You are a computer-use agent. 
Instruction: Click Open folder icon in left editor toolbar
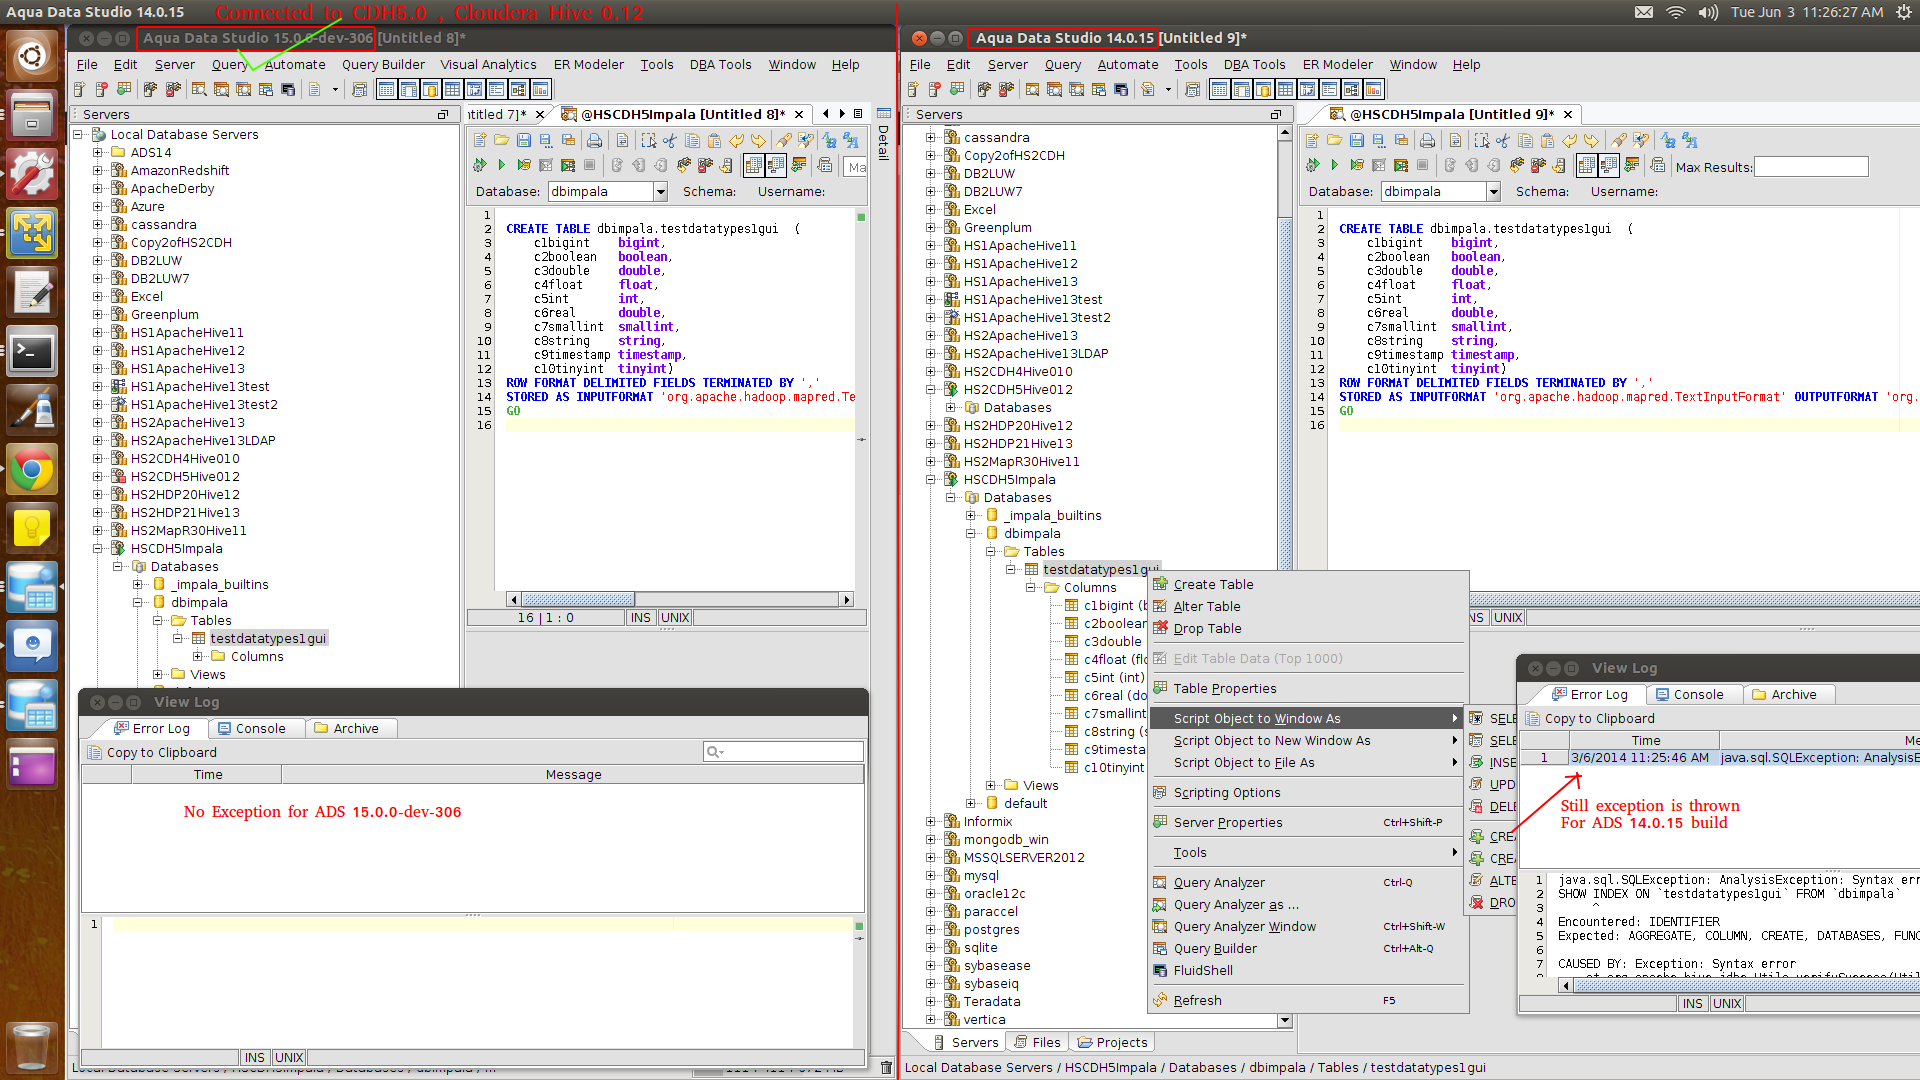point(501,141)
